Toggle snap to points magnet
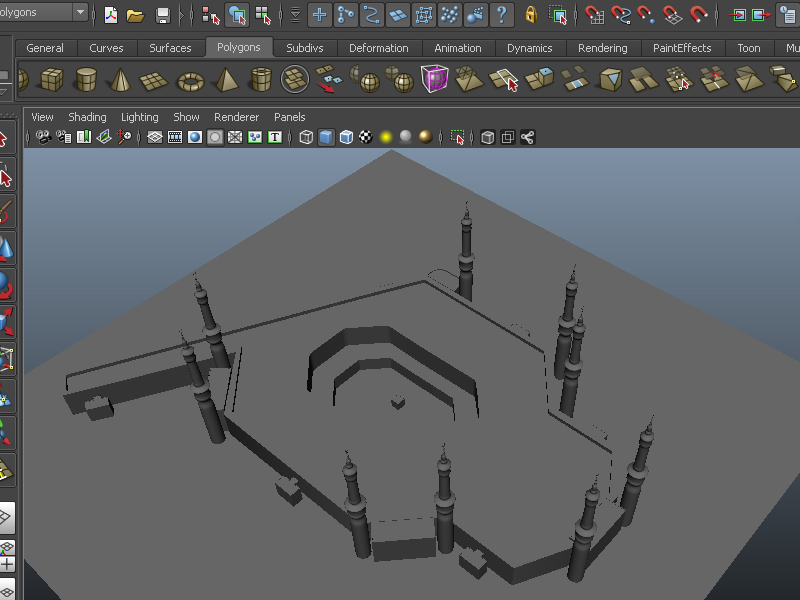Screen dimensions: 800x600 647,15
